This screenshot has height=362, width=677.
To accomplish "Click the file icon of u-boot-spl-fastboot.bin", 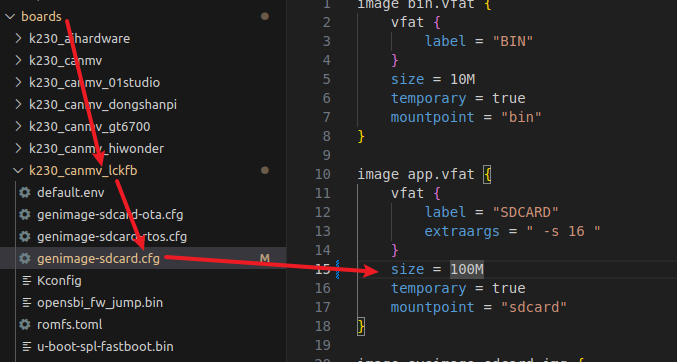I will tap(27, 347).
